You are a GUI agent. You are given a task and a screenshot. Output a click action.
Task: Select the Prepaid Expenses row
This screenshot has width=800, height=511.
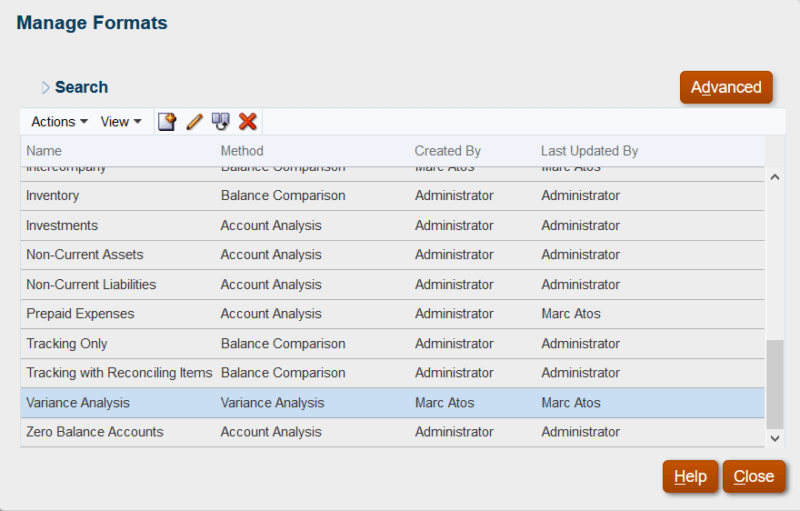80,314
